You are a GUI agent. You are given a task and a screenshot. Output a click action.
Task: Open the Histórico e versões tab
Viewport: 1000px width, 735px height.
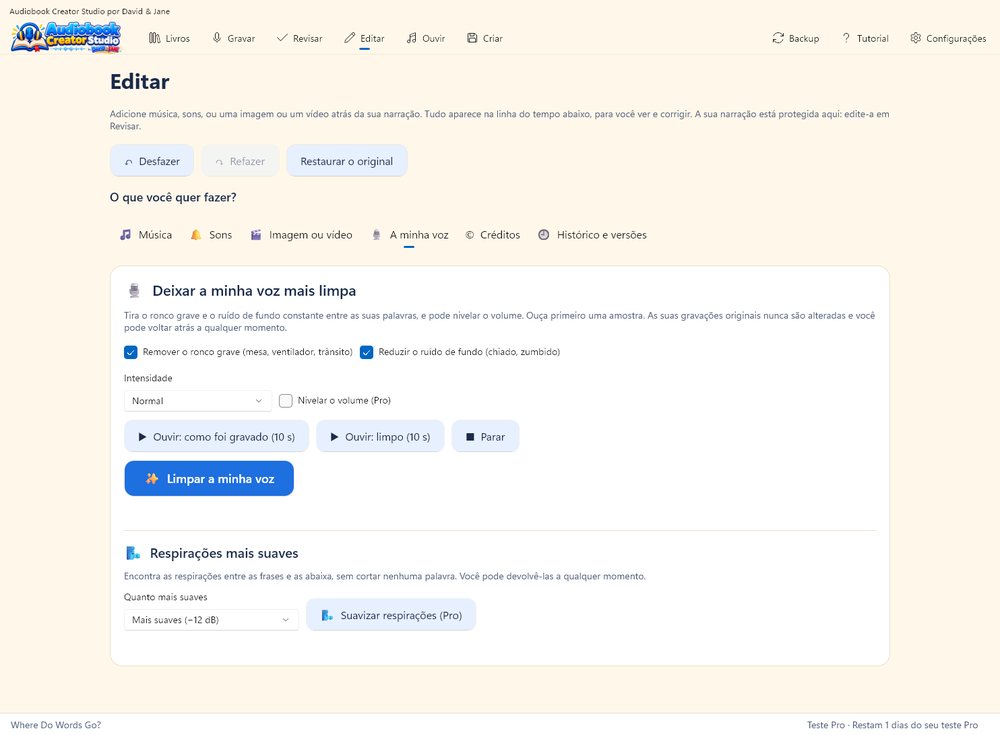(x=592, y=235)
